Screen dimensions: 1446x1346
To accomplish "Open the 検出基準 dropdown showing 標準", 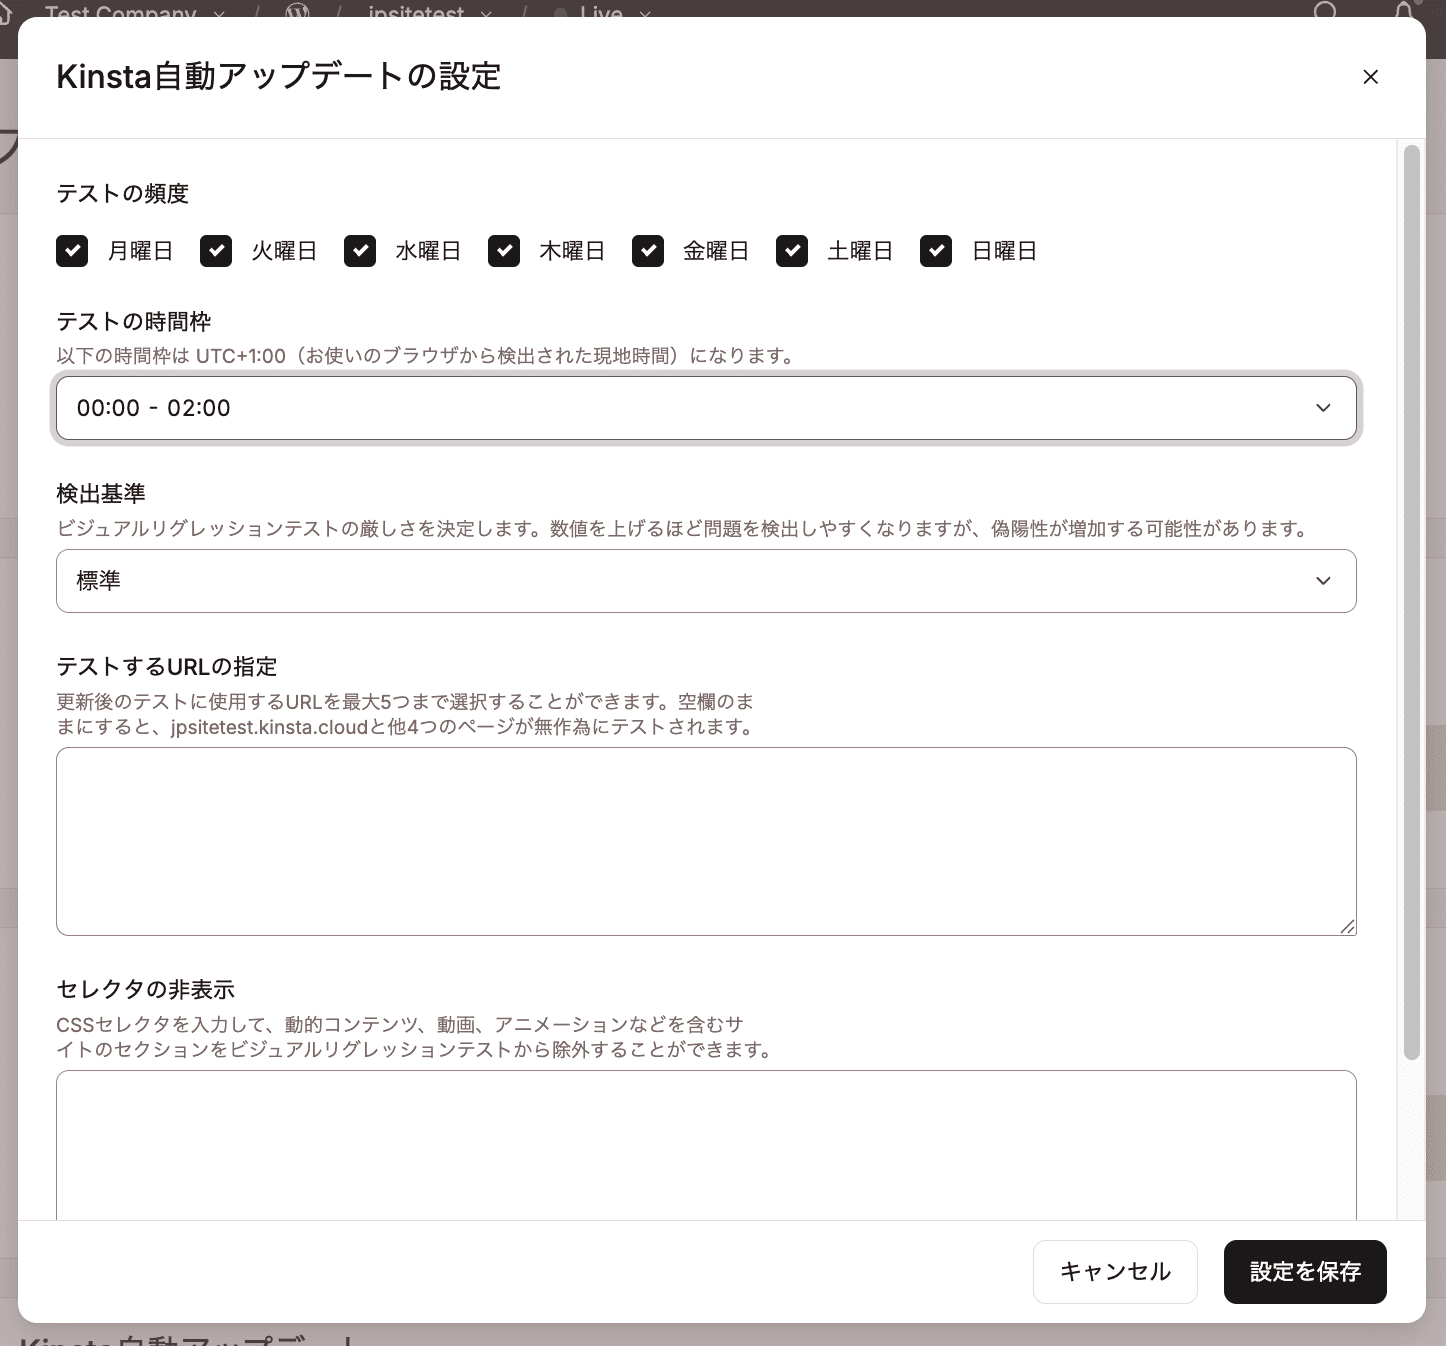I will coord(706,581).
